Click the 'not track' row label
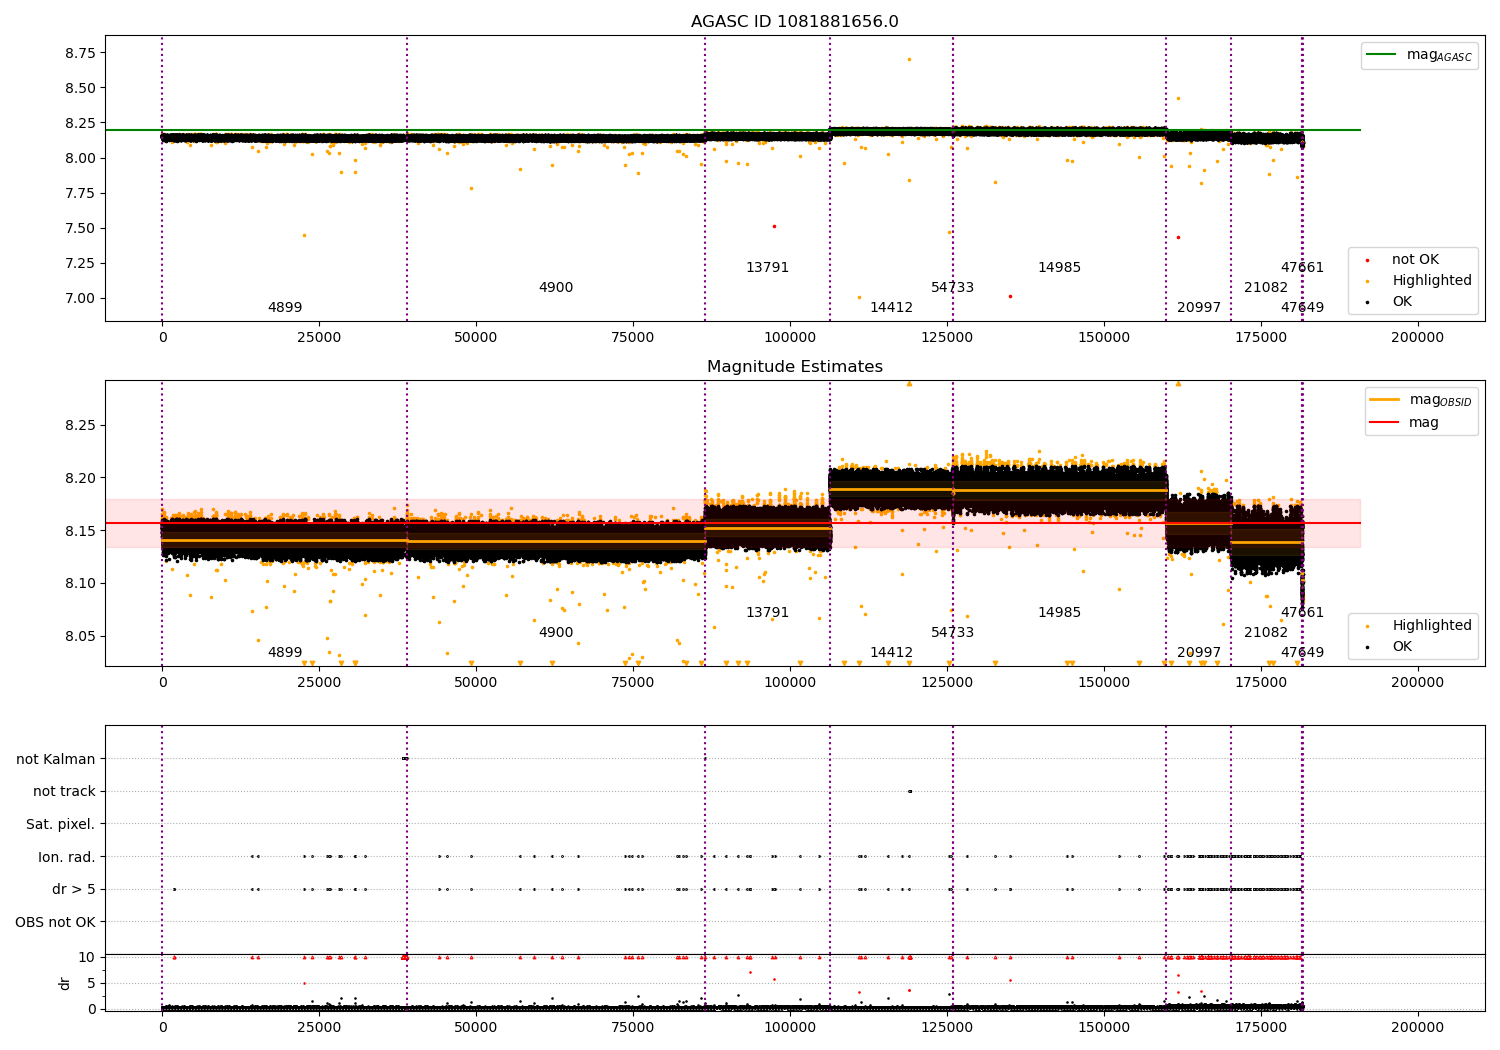The height and width of the screenshot is (1050, 1500). click(64, 792)
